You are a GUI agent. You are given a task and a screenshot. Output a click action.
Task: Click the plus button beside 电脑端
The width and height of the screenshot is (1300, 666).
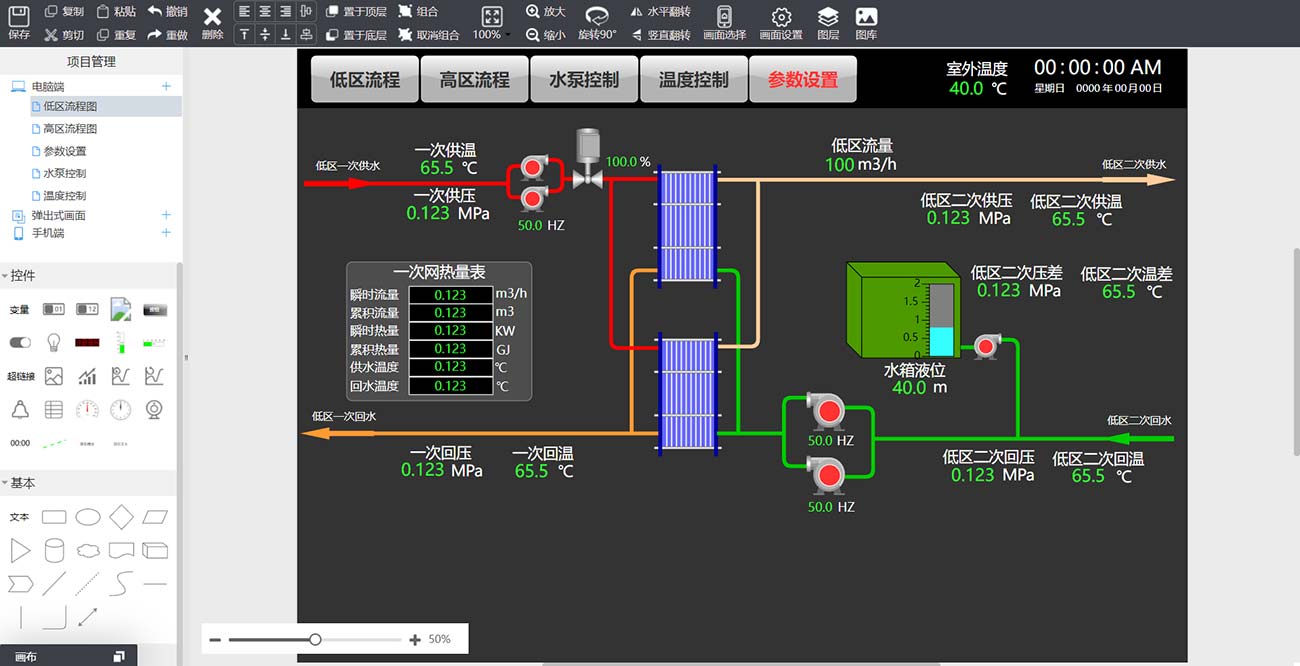[x=166, y=87]
